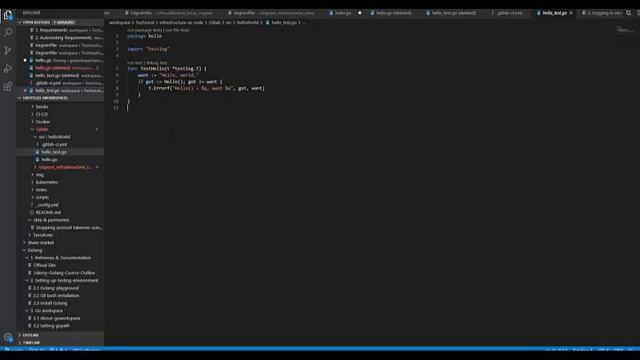
Task: Open Udemy-Golang Course Outline note
Action: click(x=64, y=273)
